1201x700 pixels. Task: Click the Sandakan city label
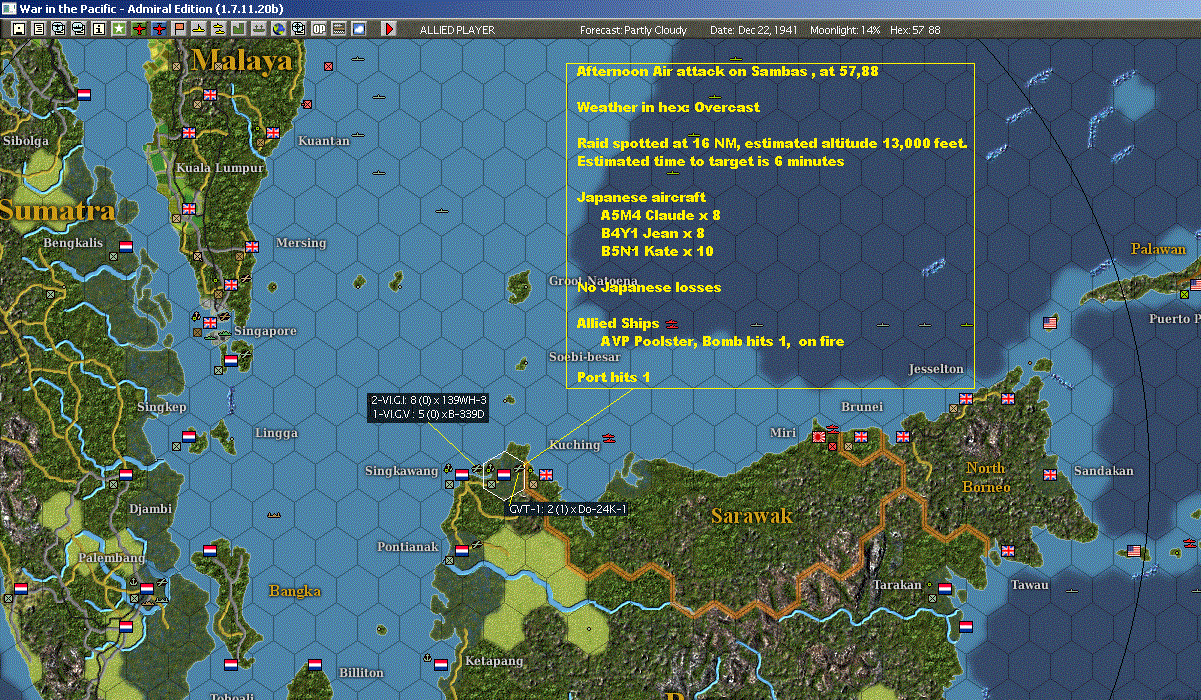[1104, 471]
